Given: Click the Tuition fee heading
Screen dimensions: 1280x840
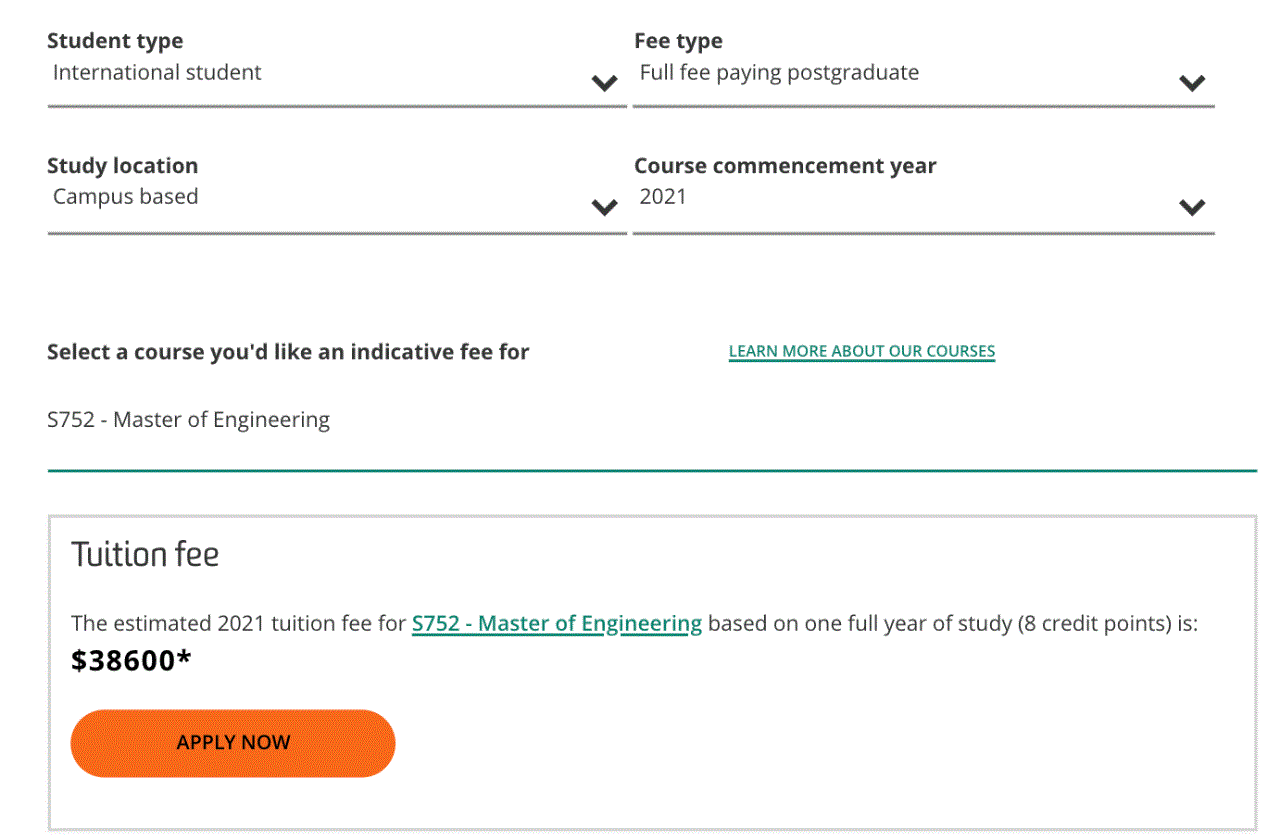Looking at the screenshot, I should click(x=145, y=554).
